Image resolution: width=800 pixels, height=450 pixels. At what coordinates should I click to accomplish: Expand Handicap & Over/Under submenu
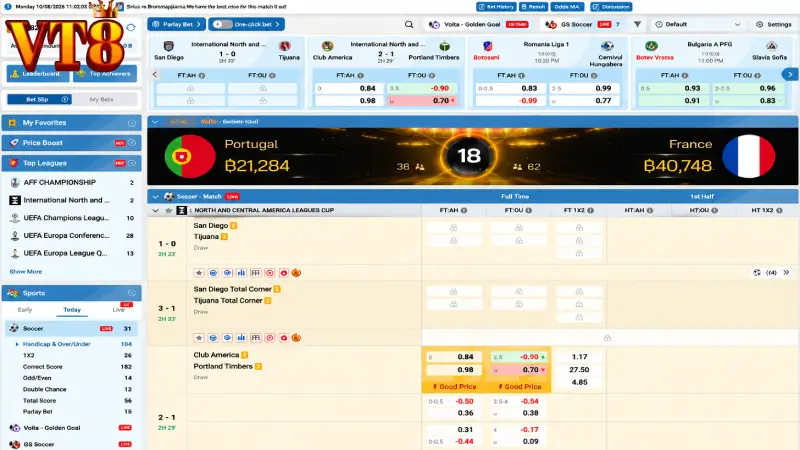pos(56,344)
